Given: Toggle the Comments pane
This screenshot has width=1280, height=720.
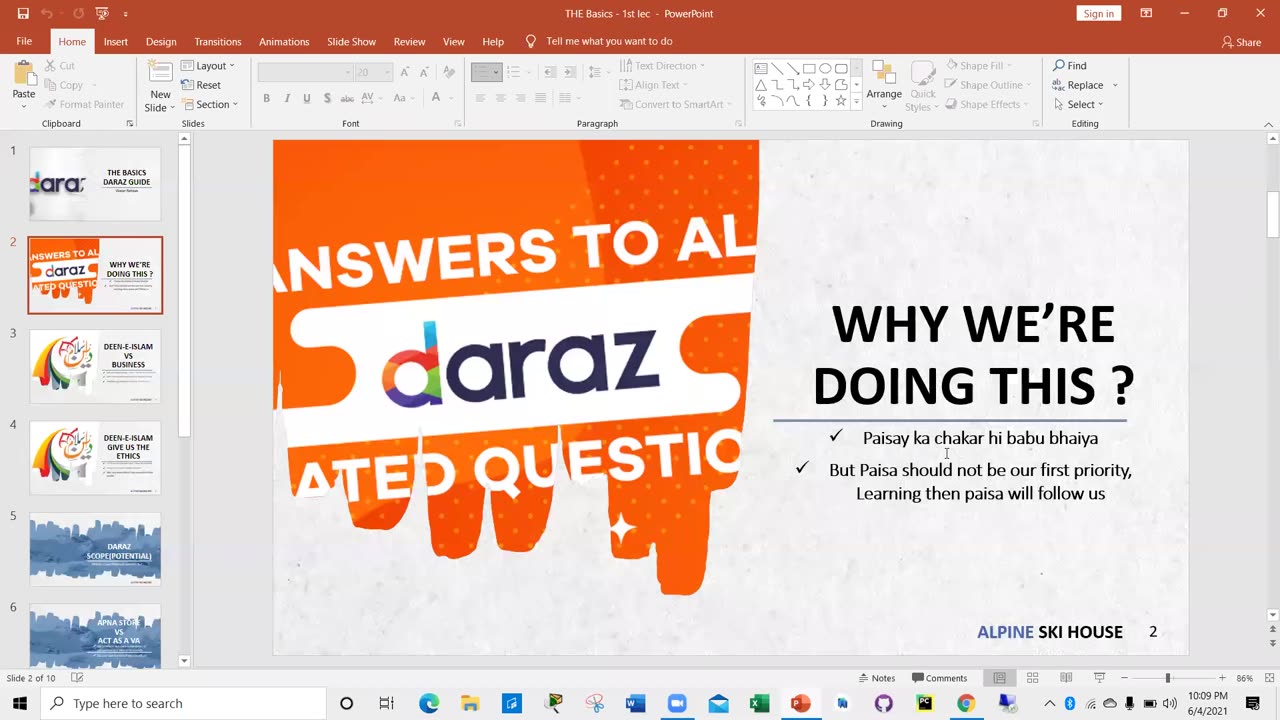Looking at the screenshot, I should pyautogui.click(x=939, y=678).
